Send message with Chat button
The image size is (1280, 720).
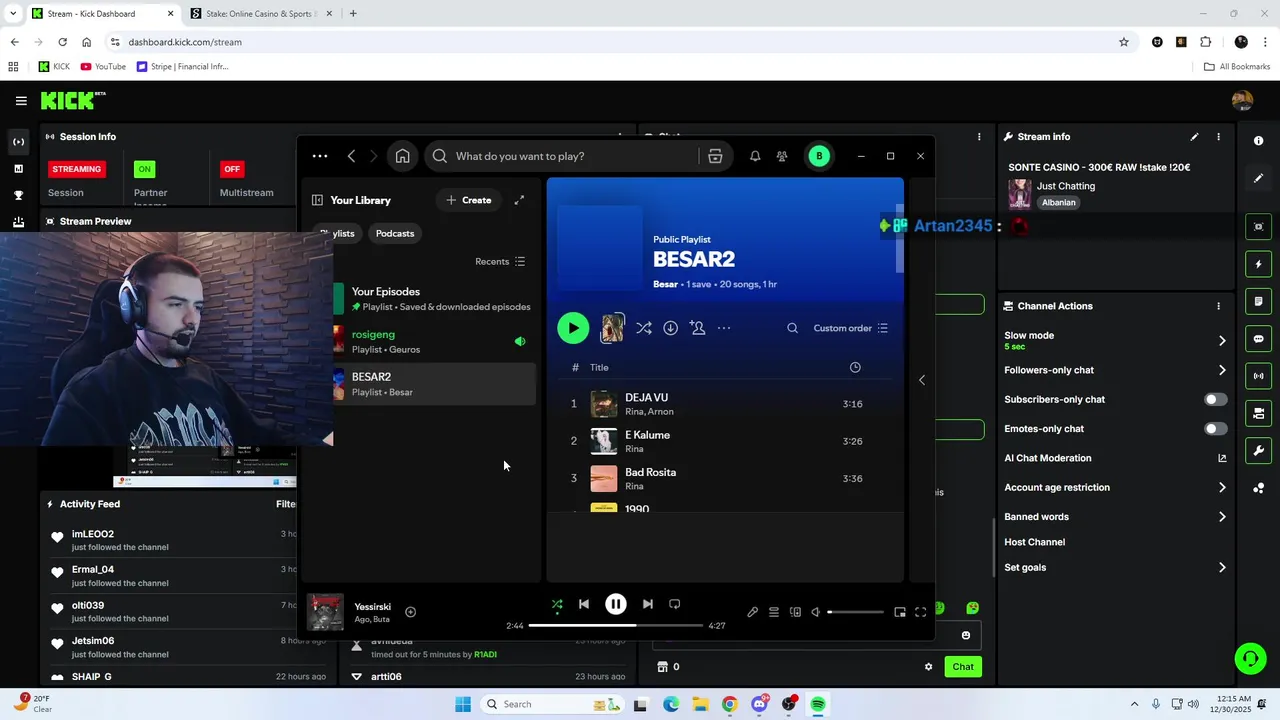click(963, 666)
